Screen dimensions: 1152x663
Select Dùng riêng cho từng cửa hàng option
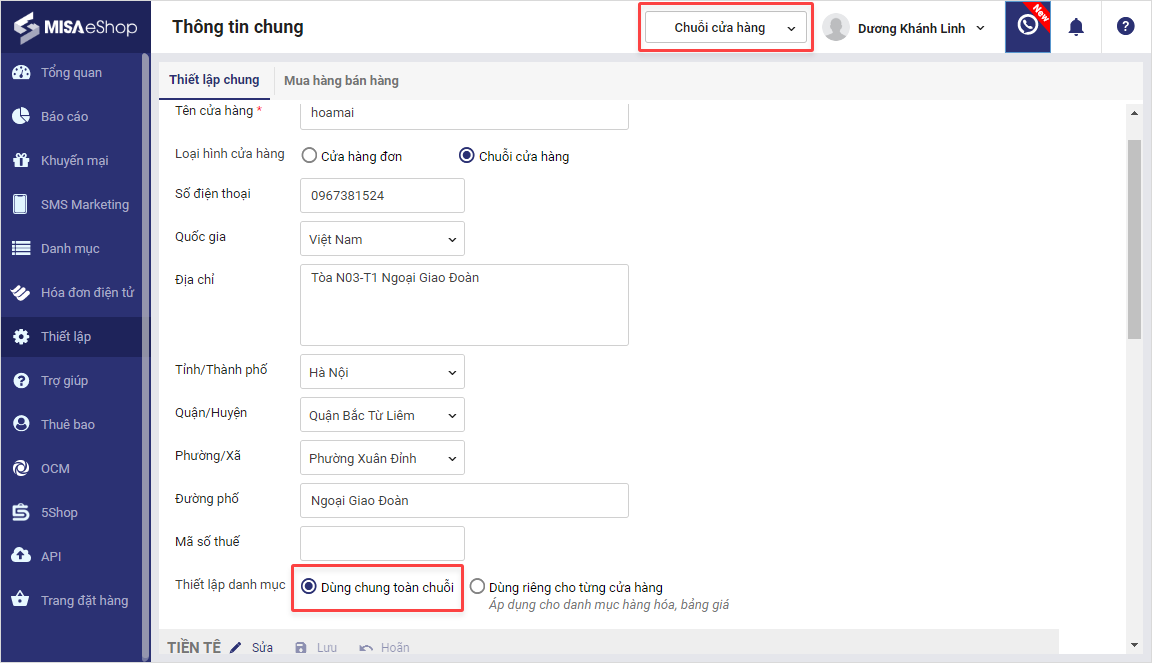(478, 587)
